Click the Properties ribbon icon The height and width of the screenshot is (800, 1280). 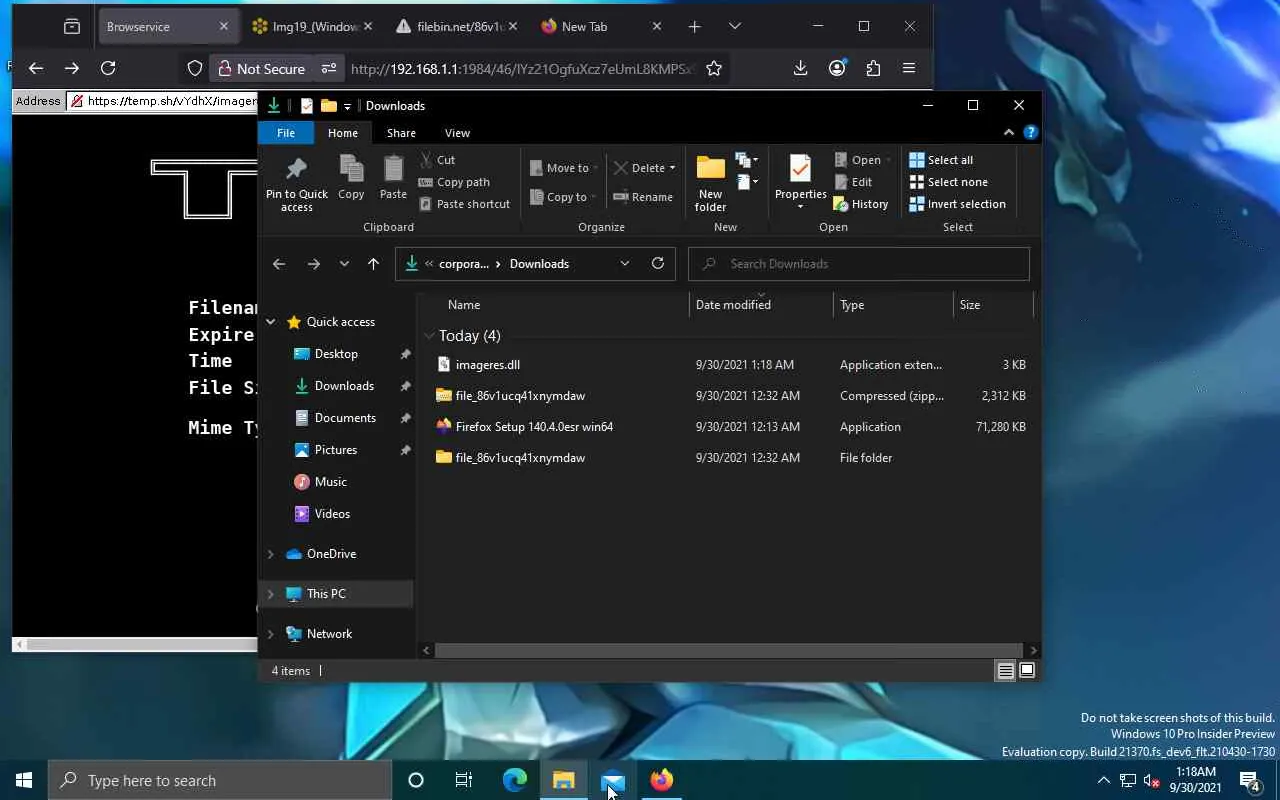800,169
